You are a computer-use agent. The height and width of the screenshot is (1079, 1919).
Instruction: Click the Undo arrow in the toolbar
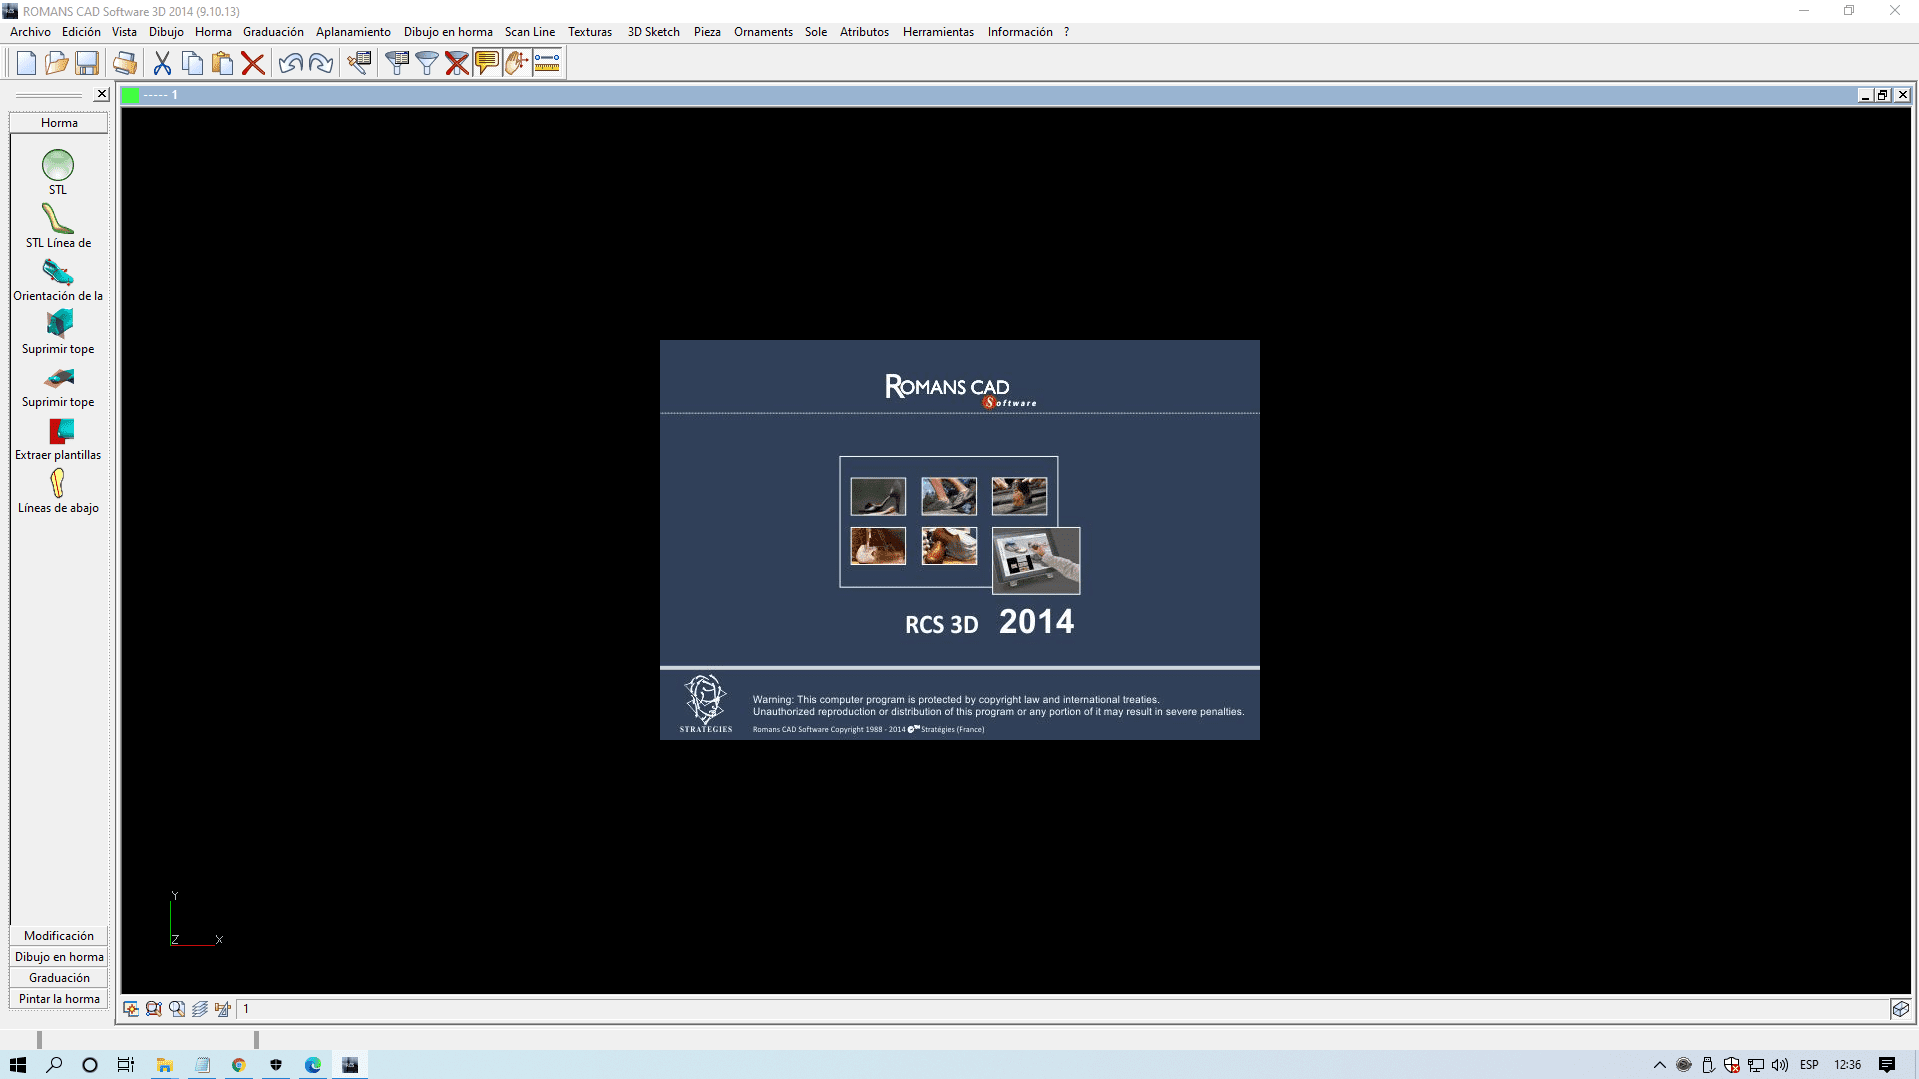point(290,63)
